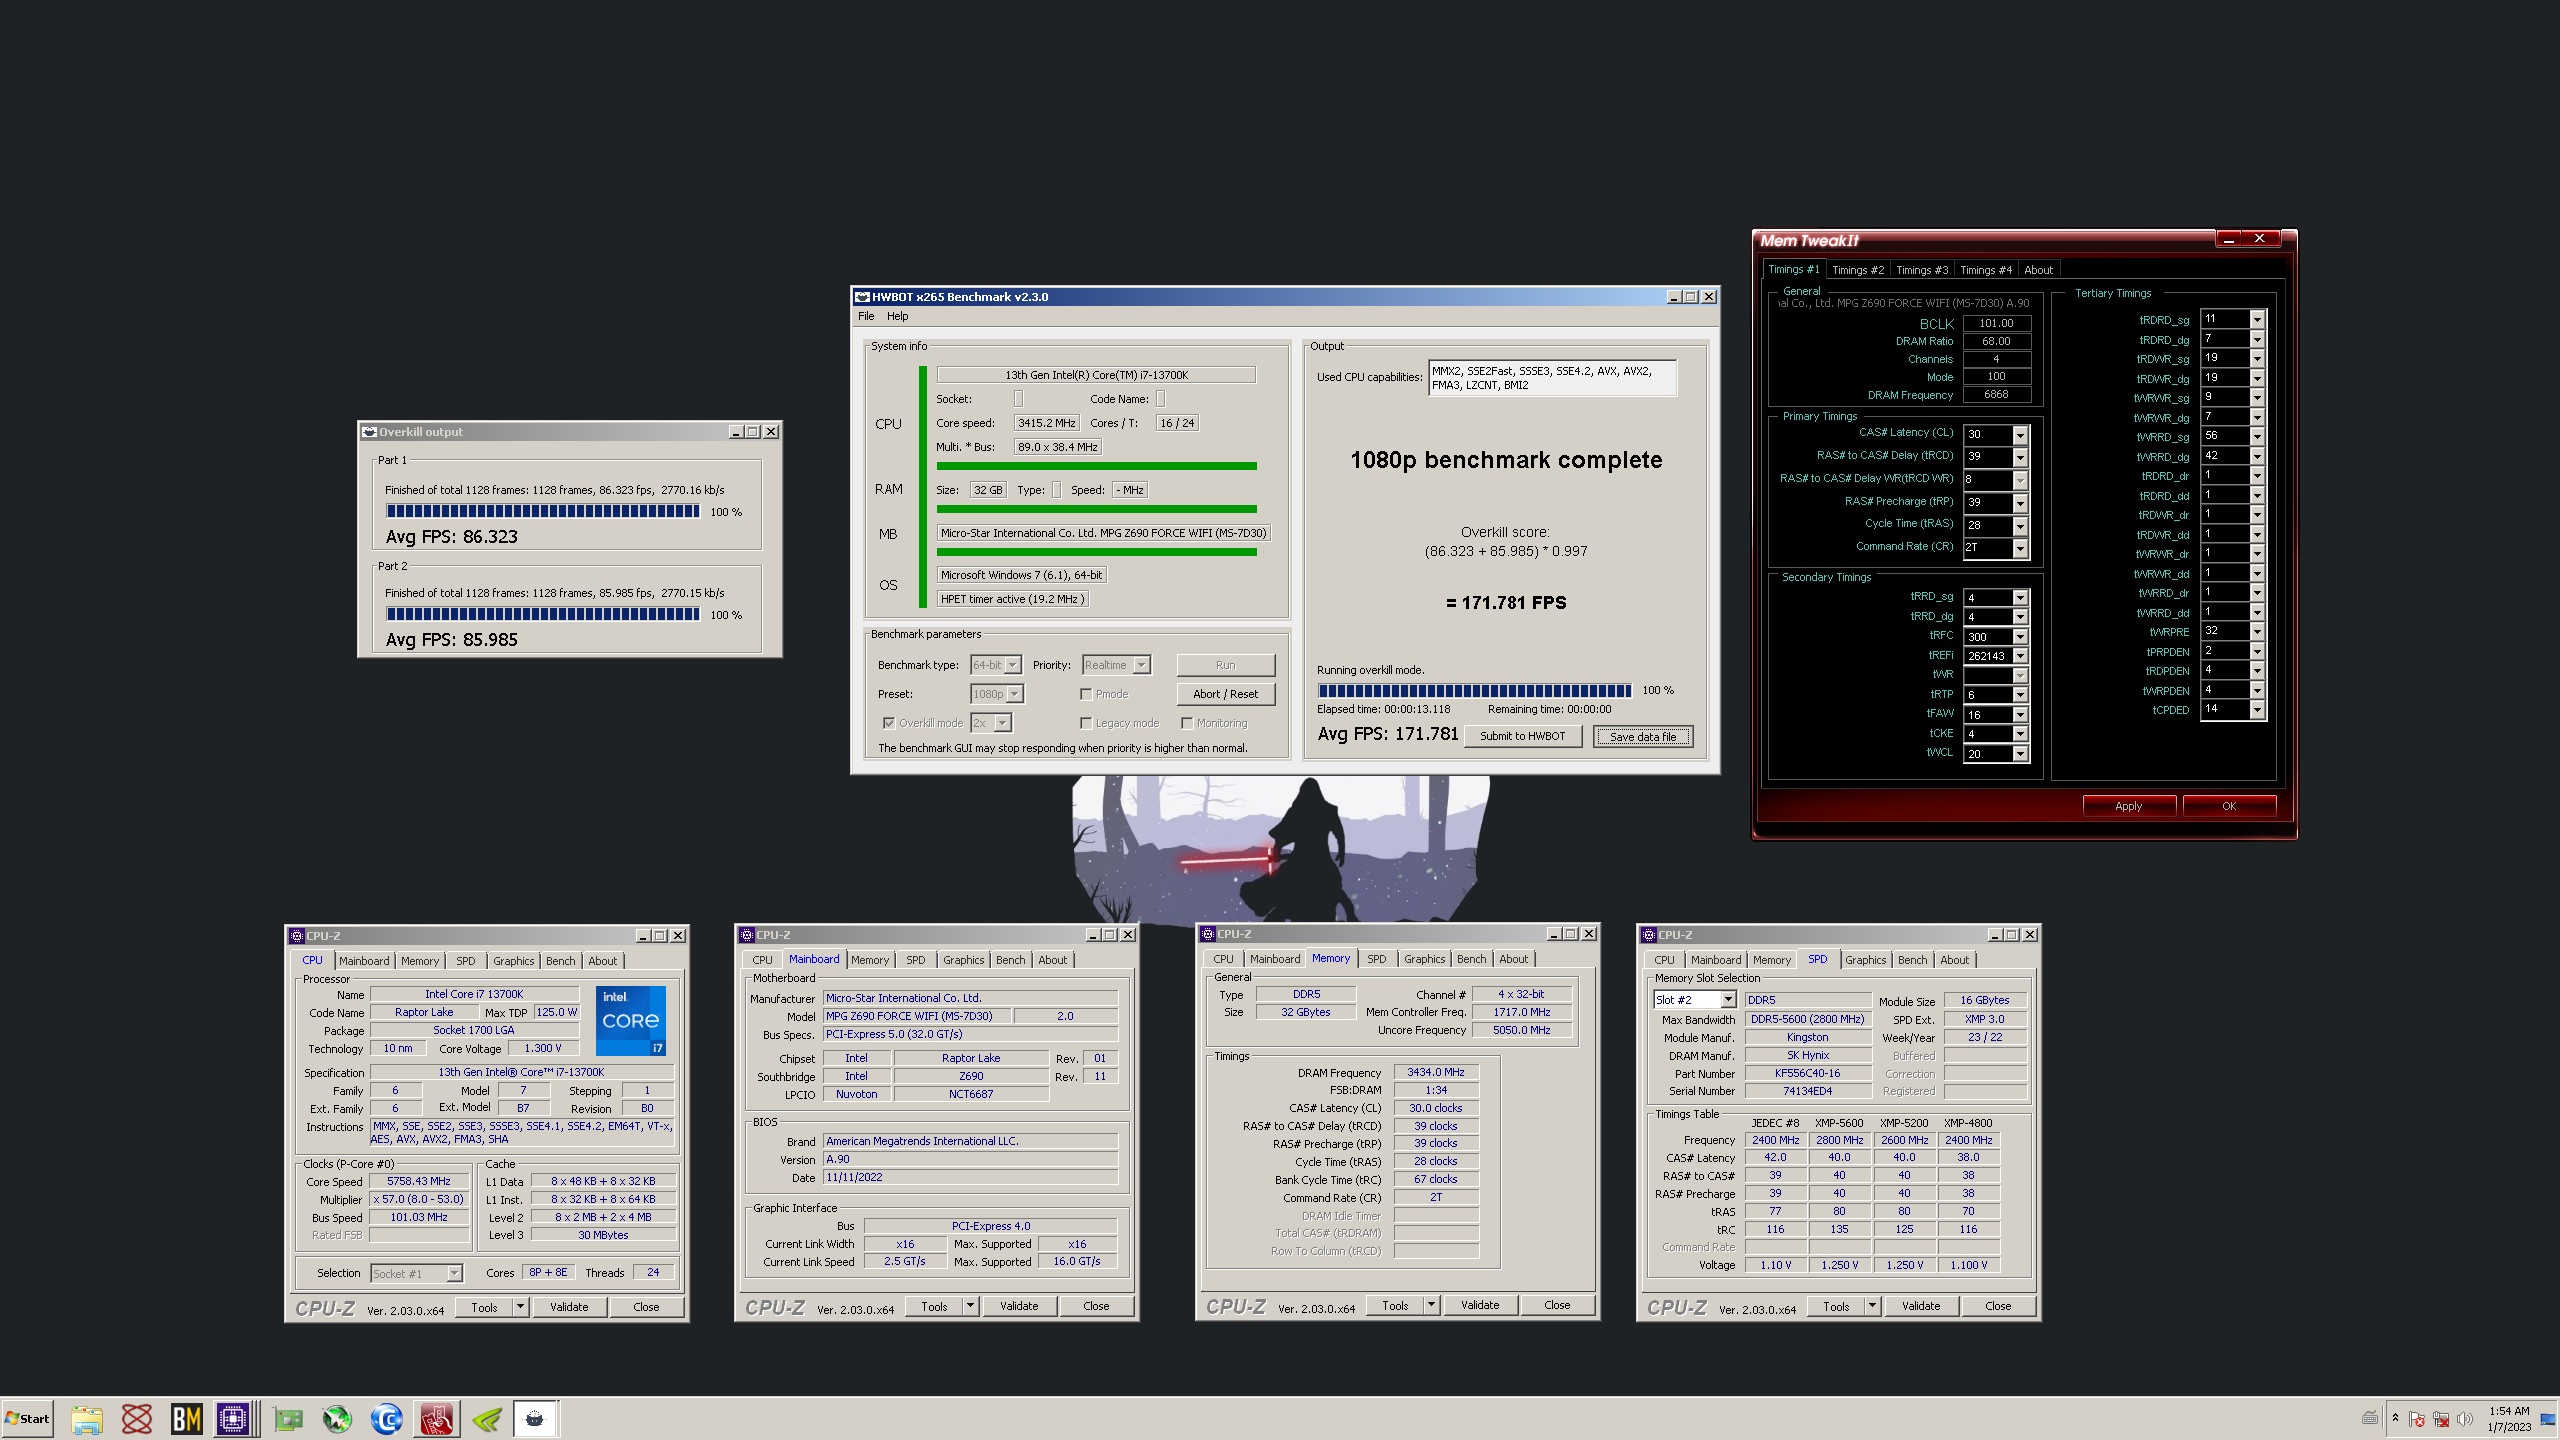Open the Tools arrow in CPU-Z Mainboard window
2560x1440 pixels.
click(x=969, y=1306)
